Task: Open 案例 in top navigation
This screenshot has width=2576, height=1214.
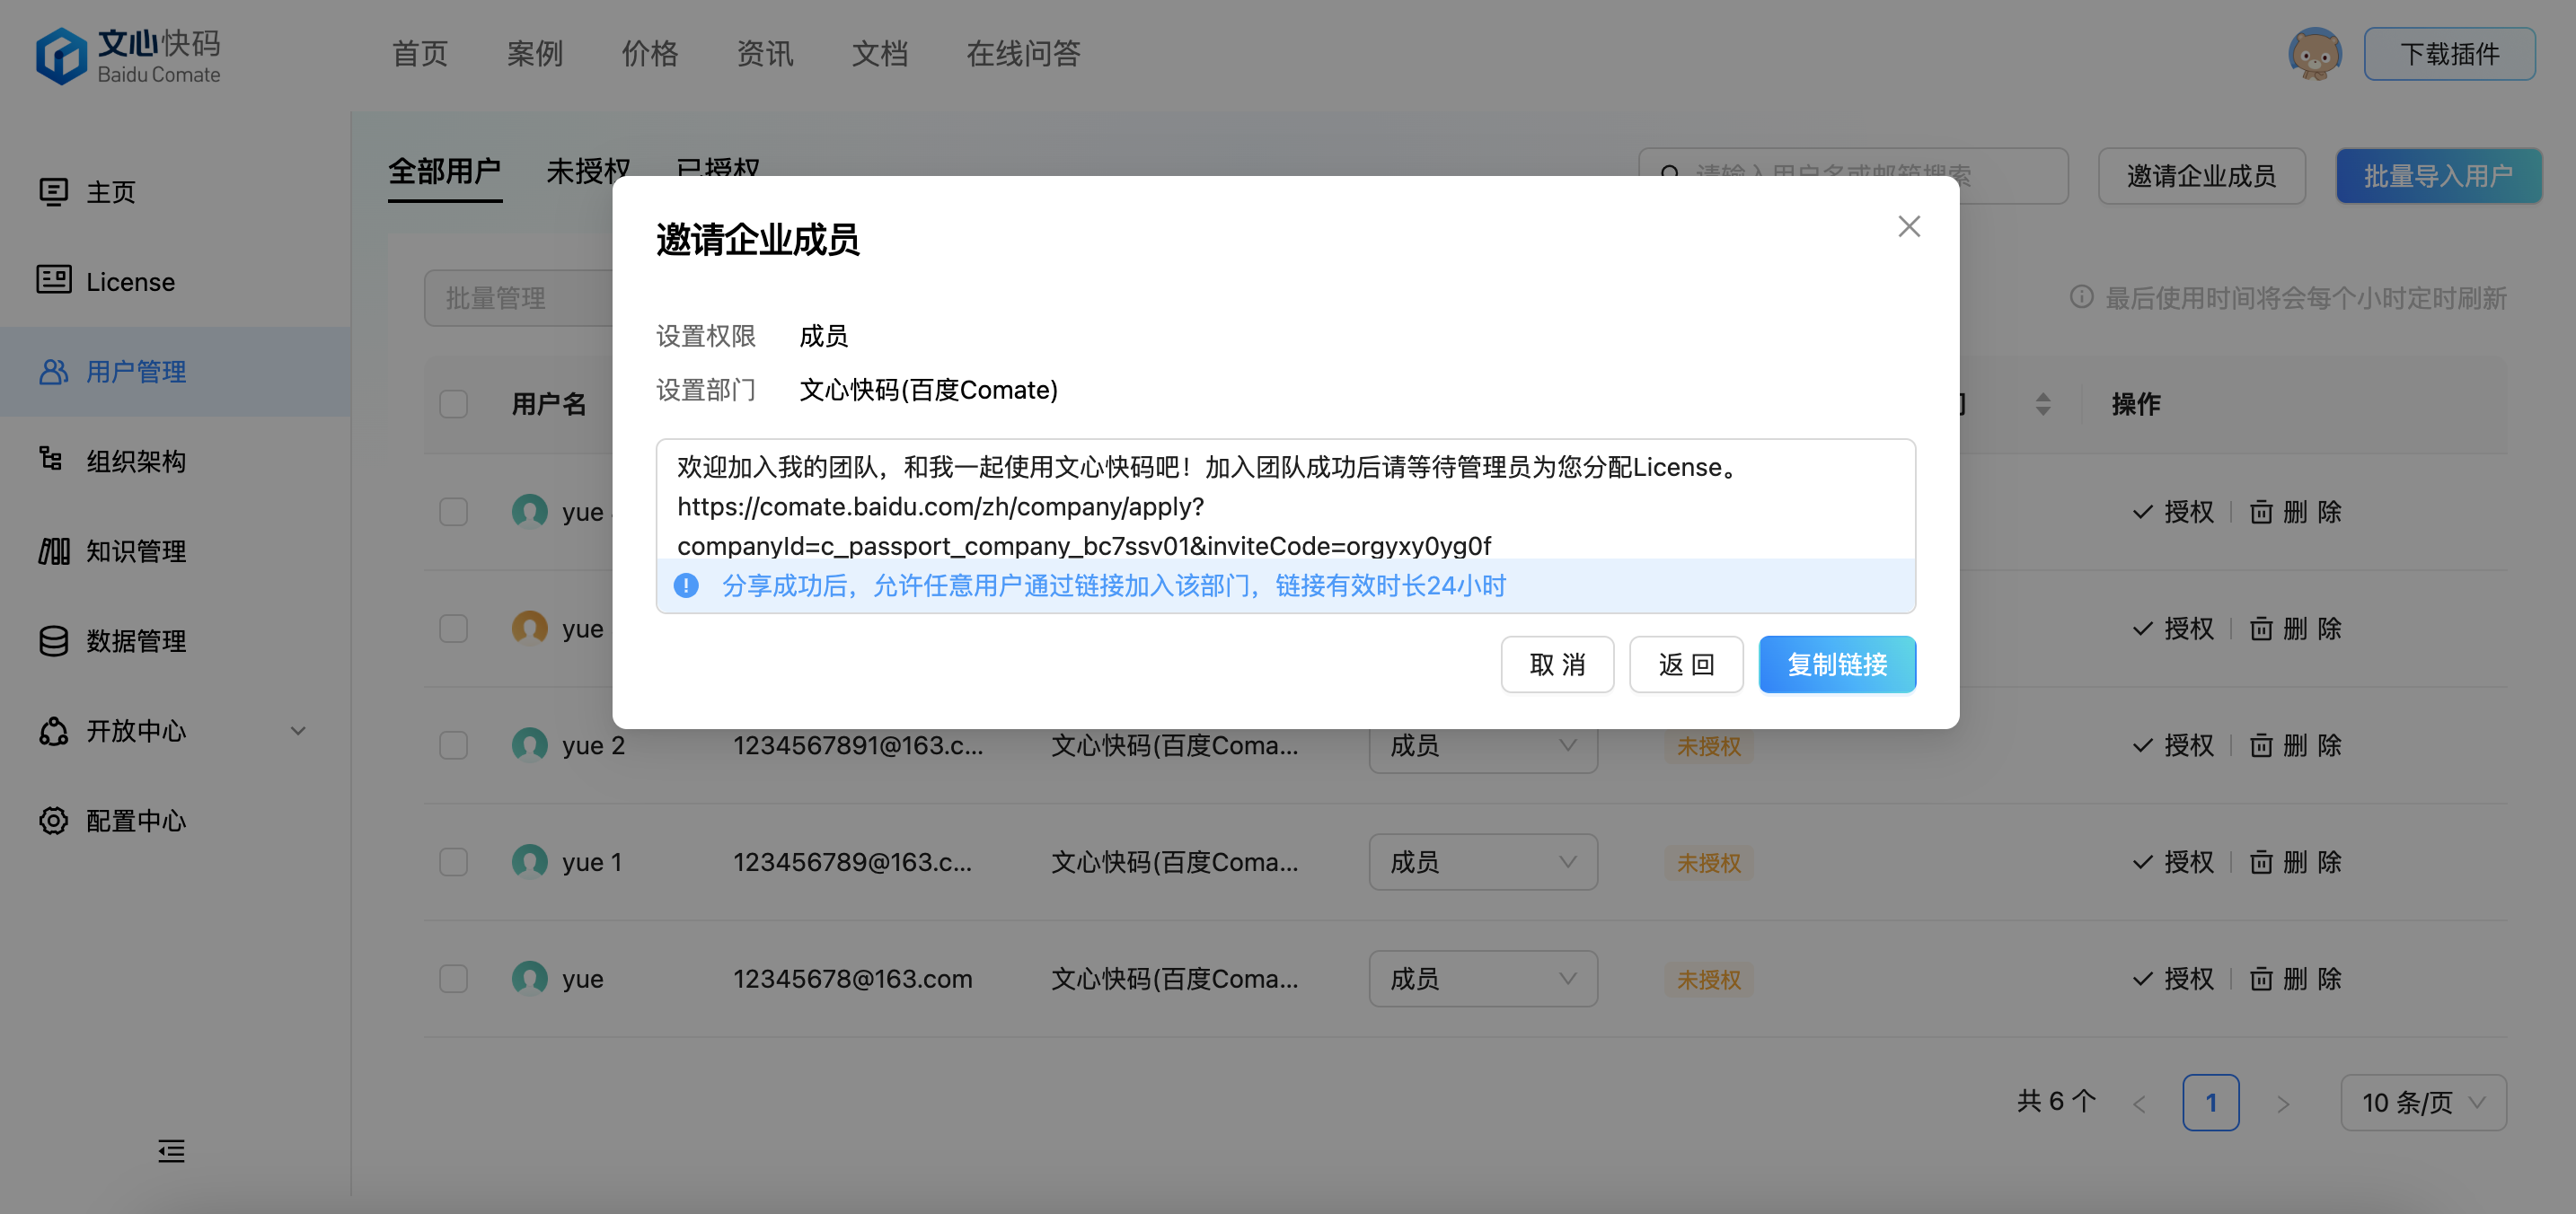Action: [535, 54]
